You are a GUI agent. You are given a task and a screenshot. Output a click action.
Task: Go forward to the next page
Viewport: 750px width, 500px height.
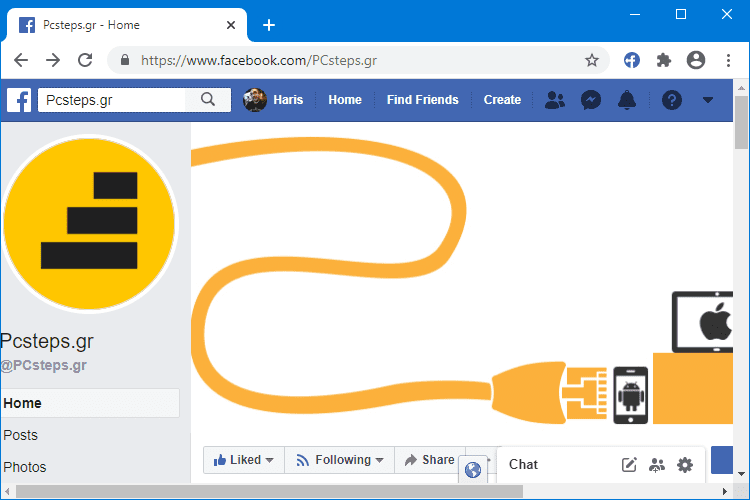click(53, 60)
